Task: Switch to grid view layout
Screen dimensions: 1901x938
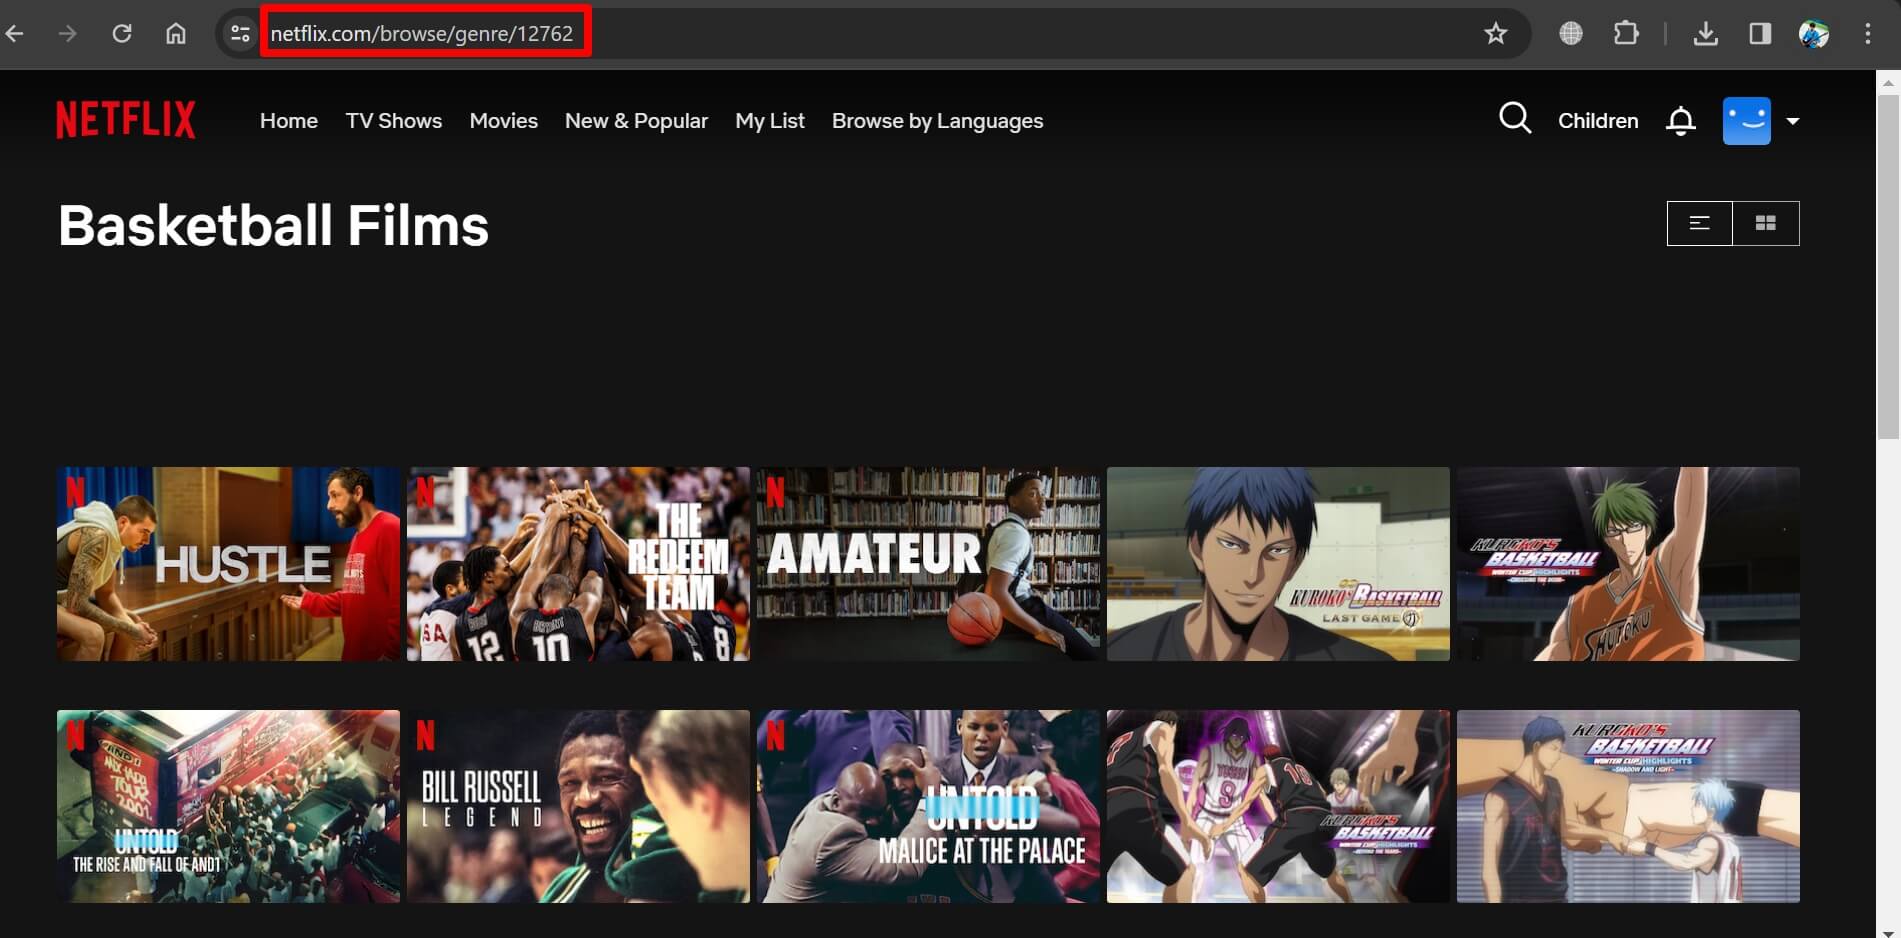Action: tap(1766, 223)
